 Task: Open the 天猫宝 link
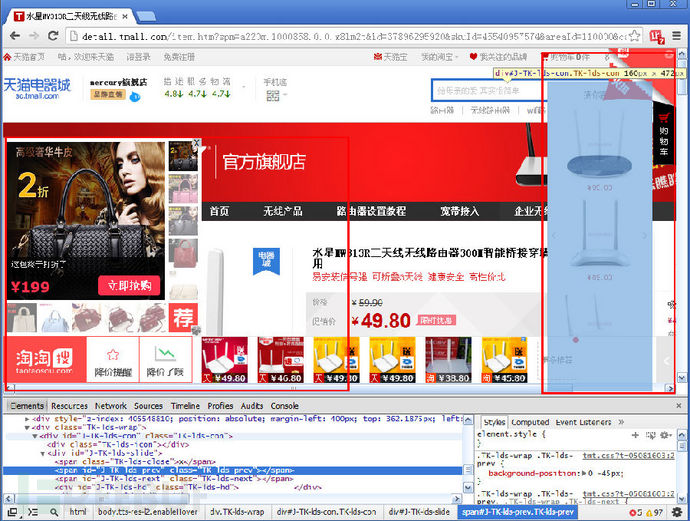pyautogui.click(x=390, y=57)
